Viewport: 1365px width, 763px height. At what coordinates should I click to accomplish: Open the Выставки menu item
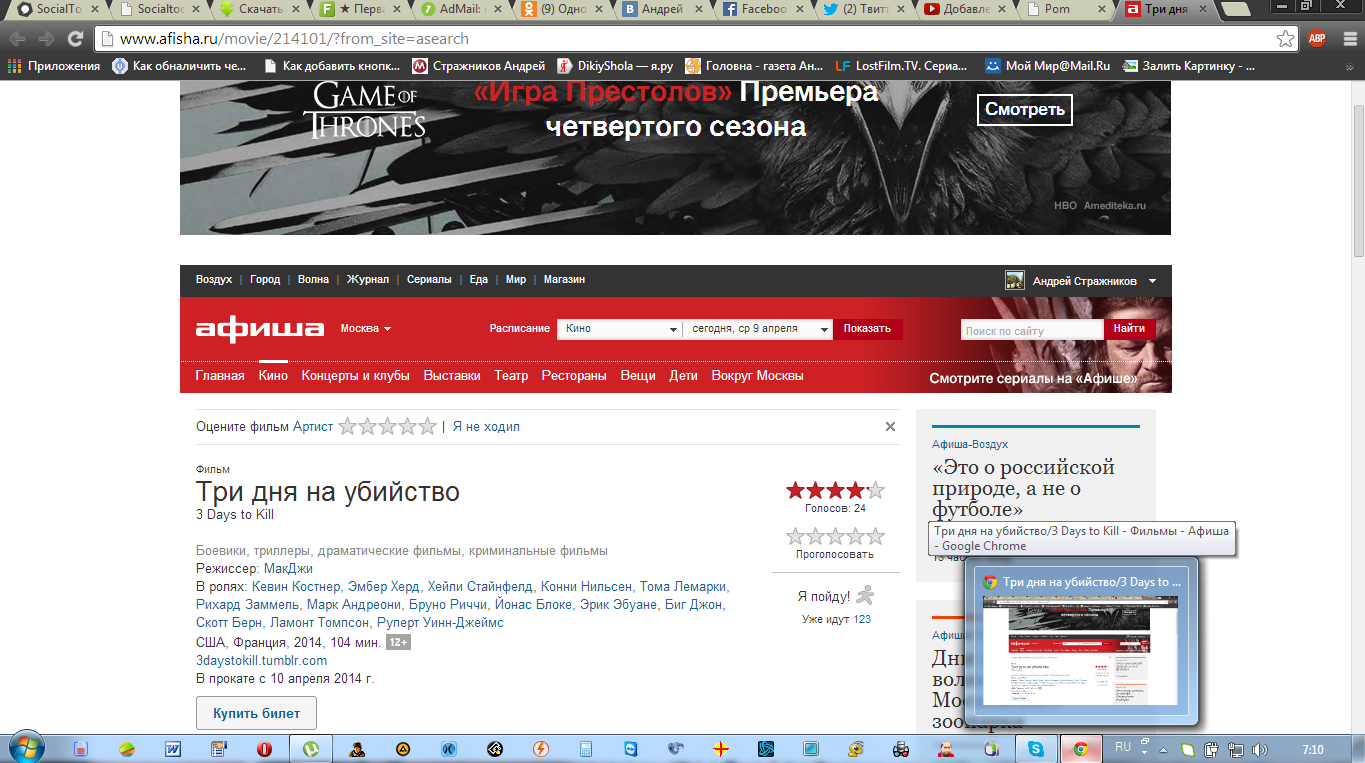452,376
